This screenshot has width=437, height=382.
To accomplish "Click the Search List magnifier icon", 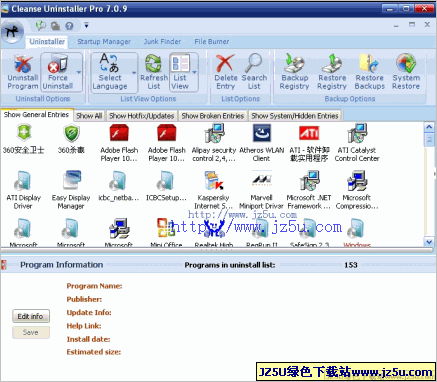I will 254,63.
